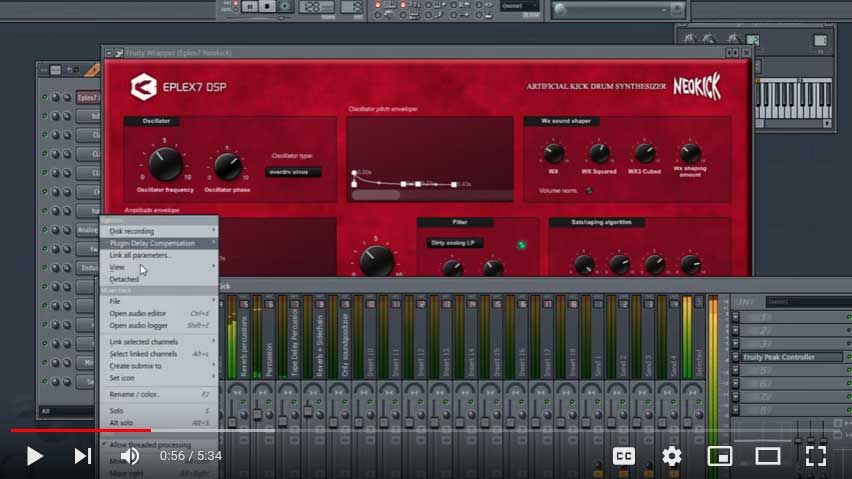Toggle green mute LED on Eplex7 channel
This screenshot has height=479, width=852.
coord(45,97)
